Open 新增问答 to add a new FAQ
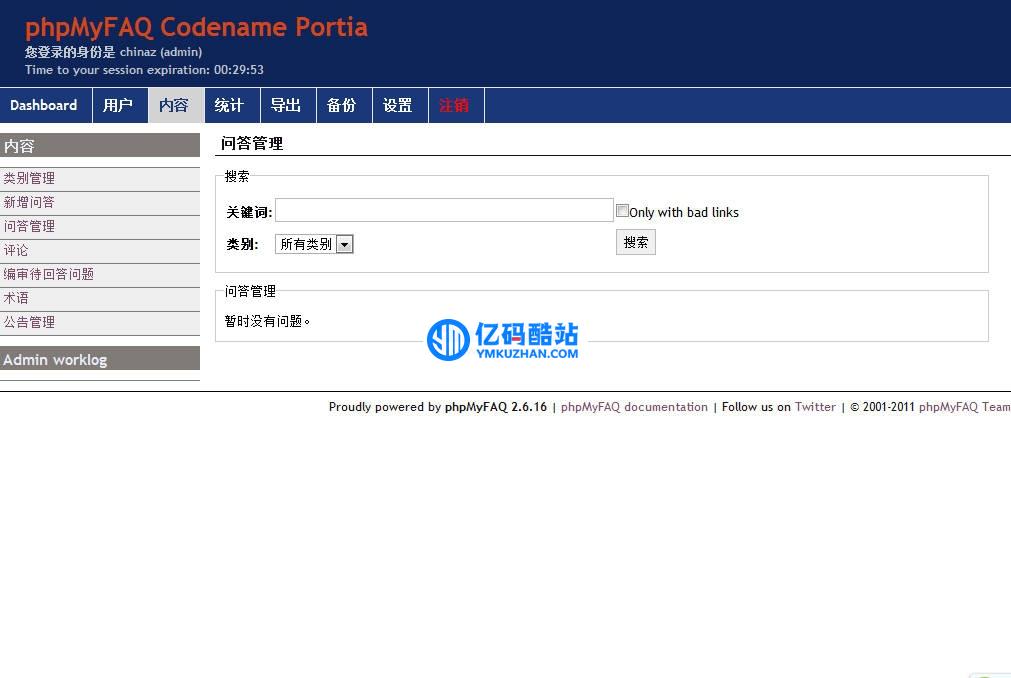The height and width of the screenshot is (678, 1011). pos(29,202)
